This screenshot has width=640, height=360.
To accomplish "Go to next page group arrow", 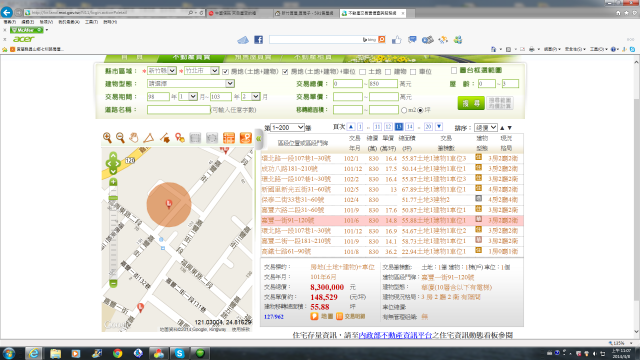I will tap(439, 127).
